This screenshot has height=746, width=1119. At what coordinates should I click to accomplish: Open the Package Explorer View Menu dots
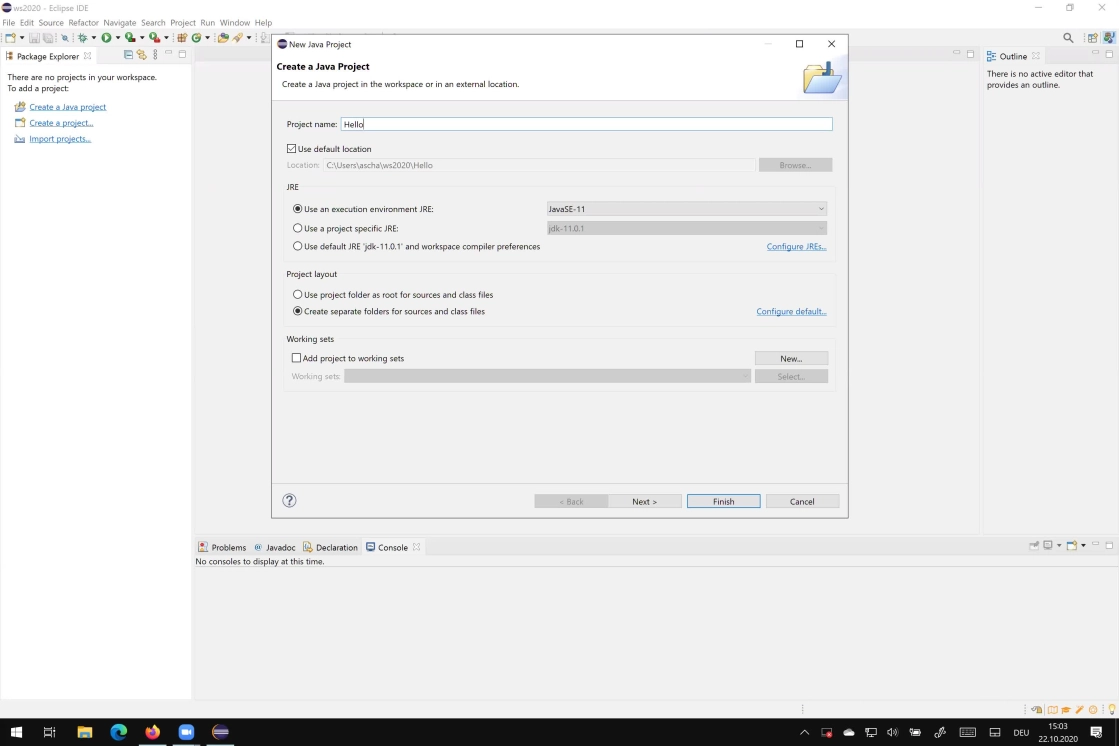pyautogui.click(x=155, y=55)
